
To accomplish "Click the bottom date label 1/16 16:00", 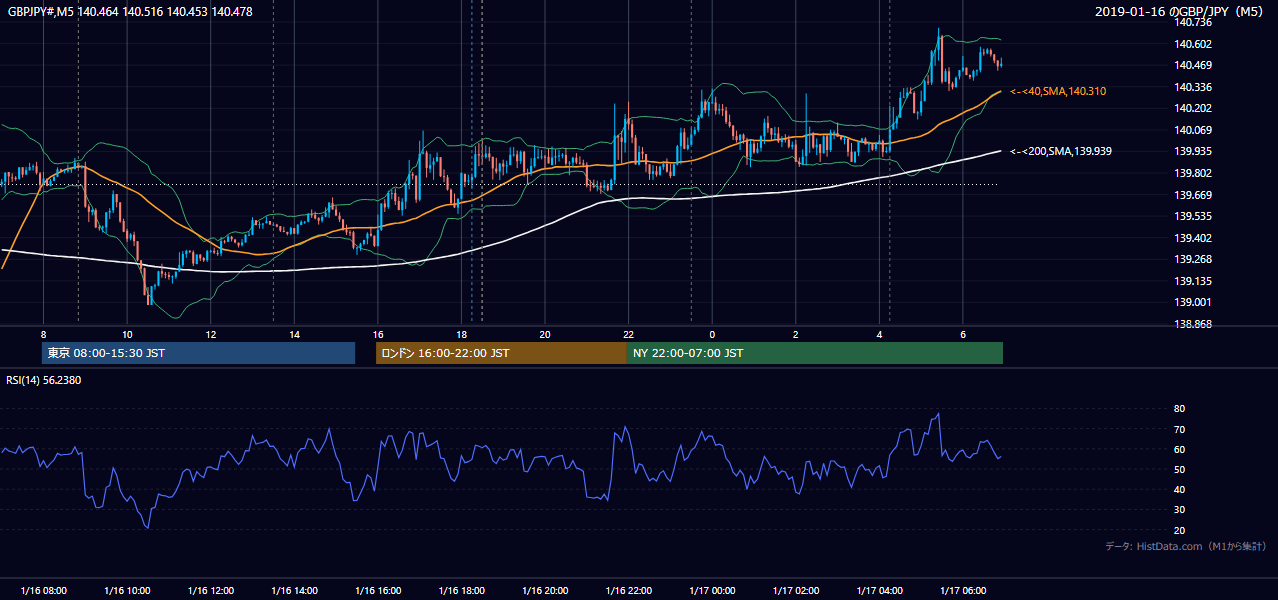I will pos(378,591).
